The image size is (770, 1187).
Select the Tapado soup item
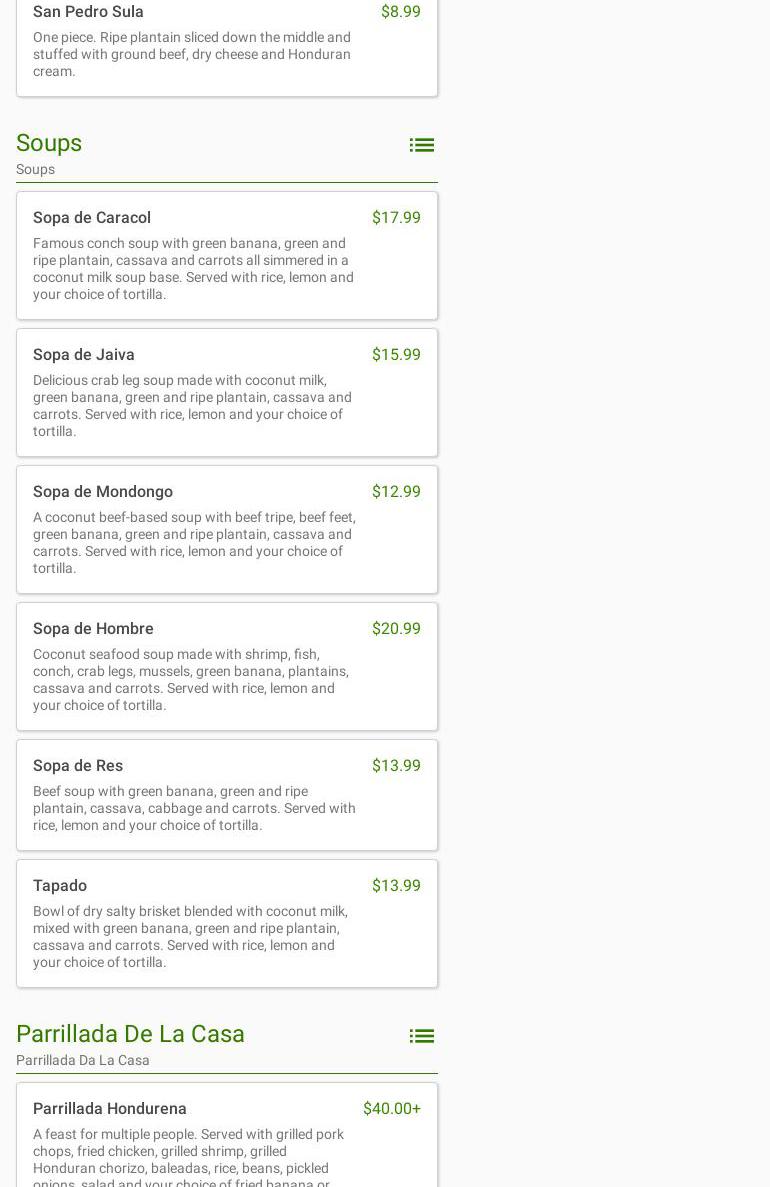[60, 886]
